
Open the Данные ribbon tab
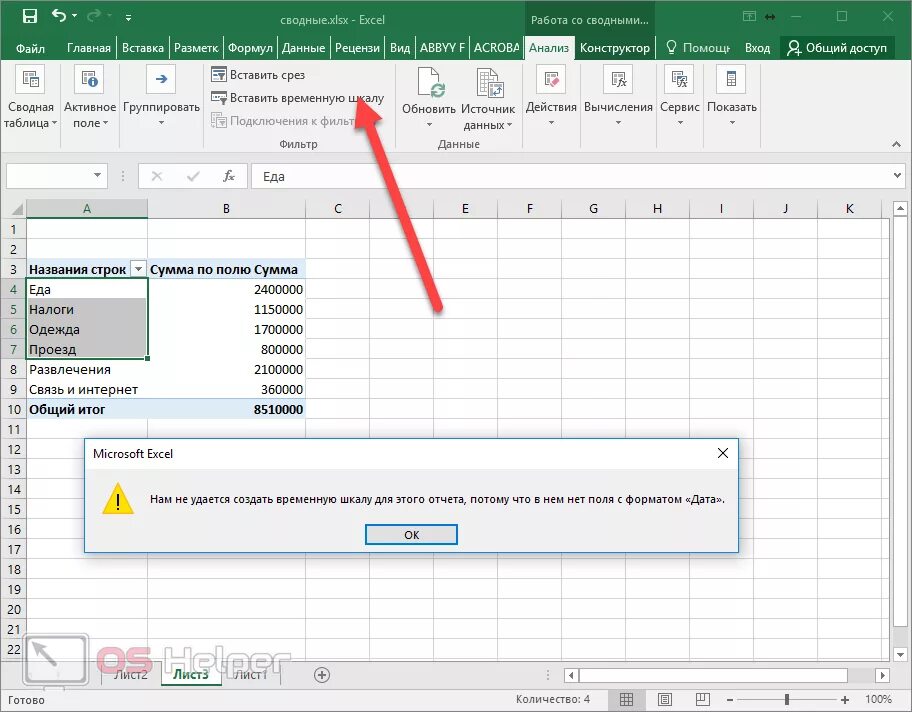[303, 48]
